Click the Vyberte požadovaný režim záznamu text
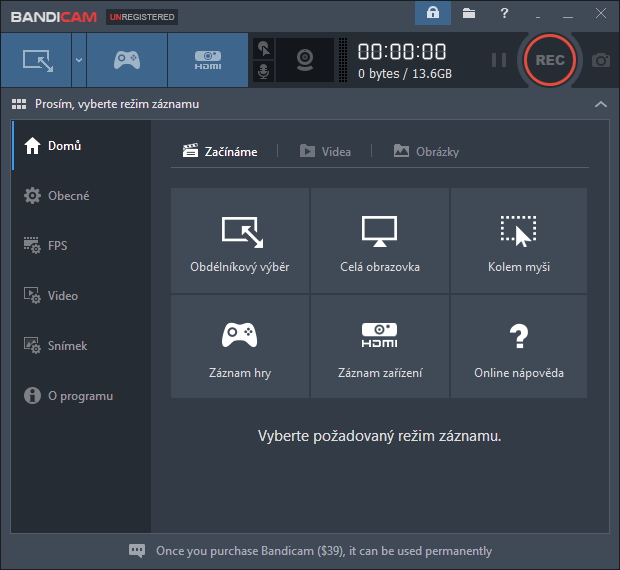This screenshot has width=620, height=570. click(380, 436)
